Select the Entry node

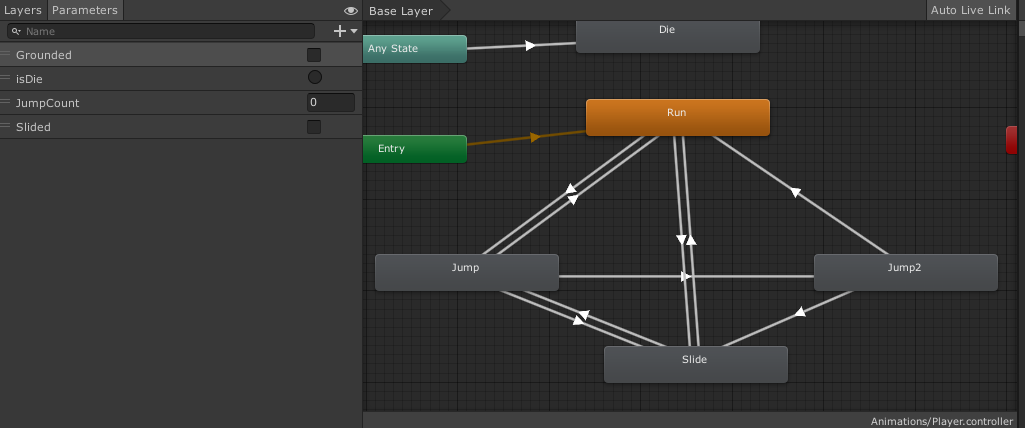tap(414, 149)
